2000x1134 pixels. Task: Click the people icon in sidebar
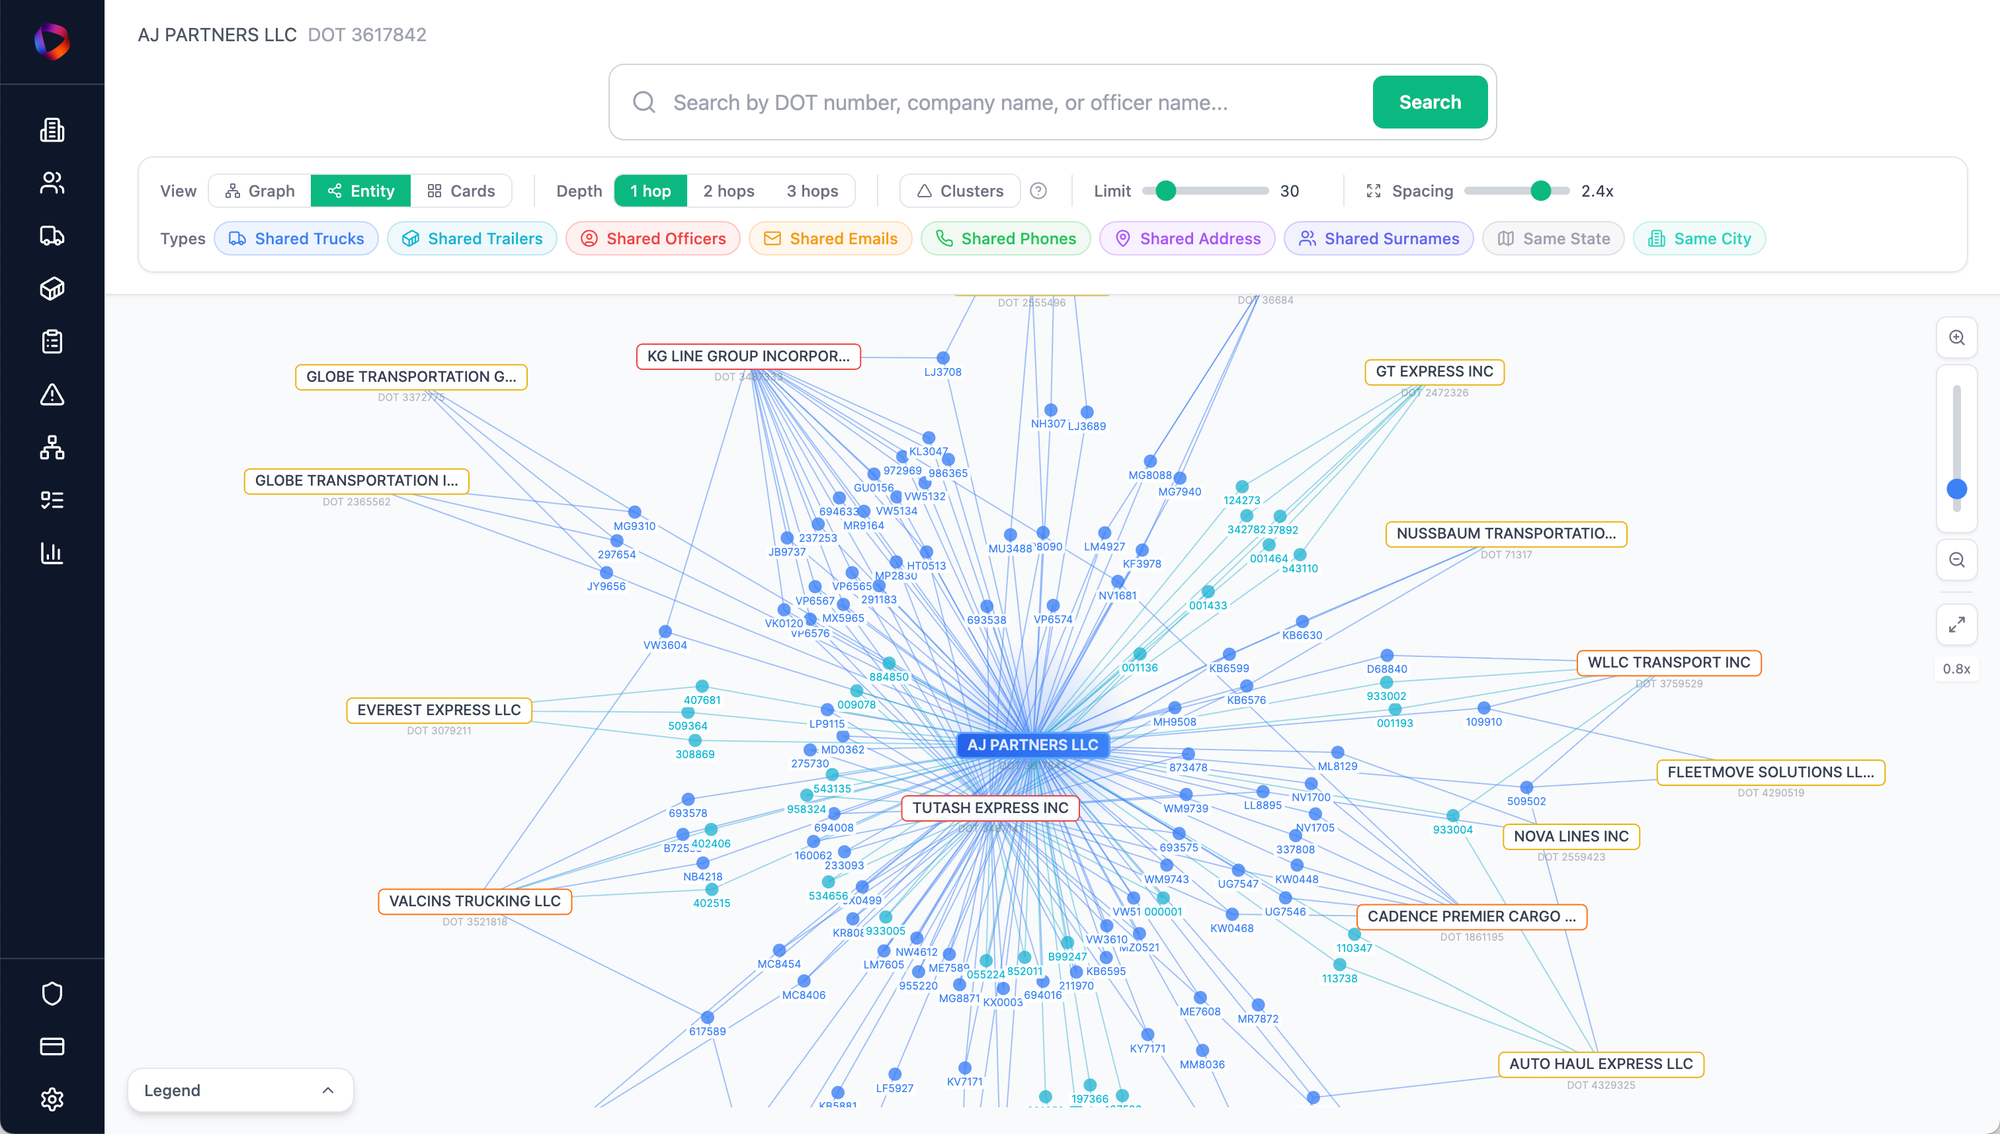(52, 183)
